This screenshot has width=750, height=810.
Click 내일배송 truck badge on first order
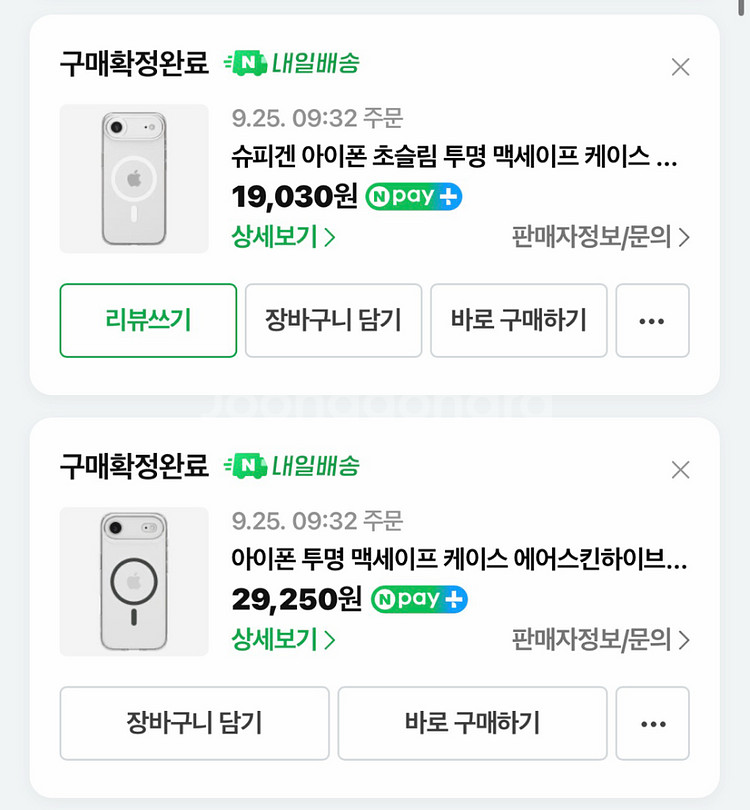coord(291,63)
